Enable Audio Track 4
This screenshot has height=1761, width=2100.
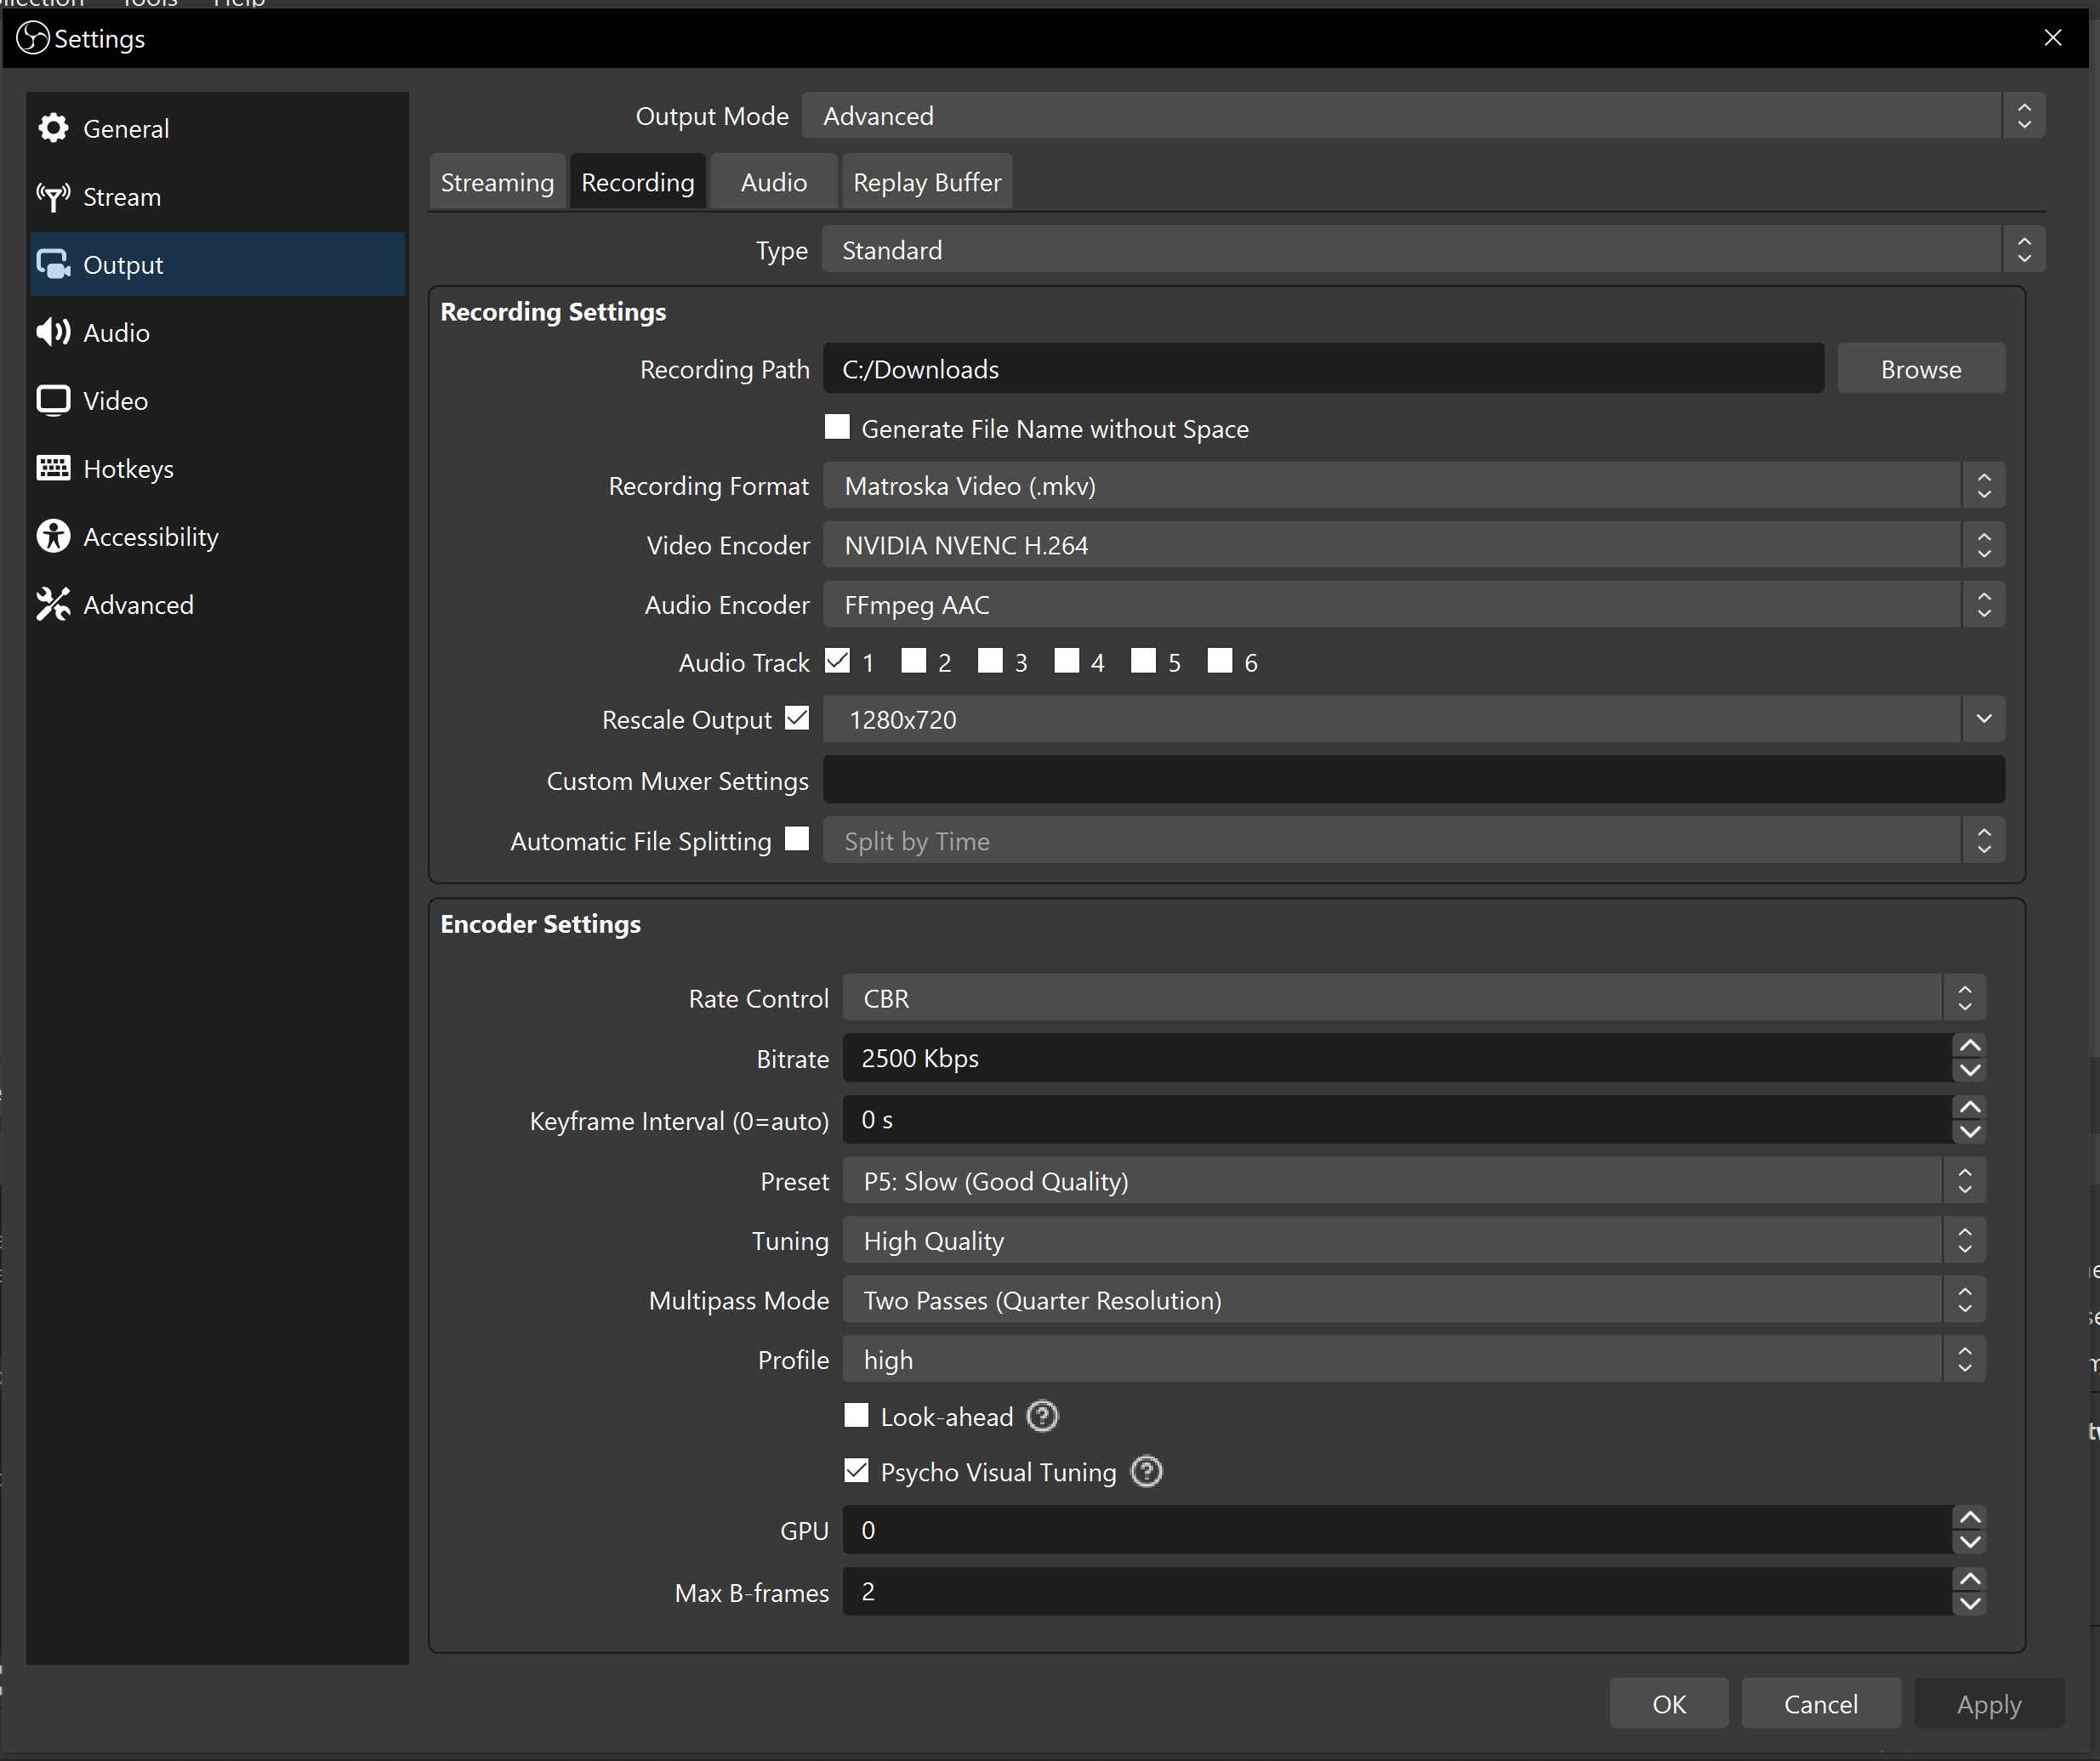pyautogui.click(x=1067, y=661)
